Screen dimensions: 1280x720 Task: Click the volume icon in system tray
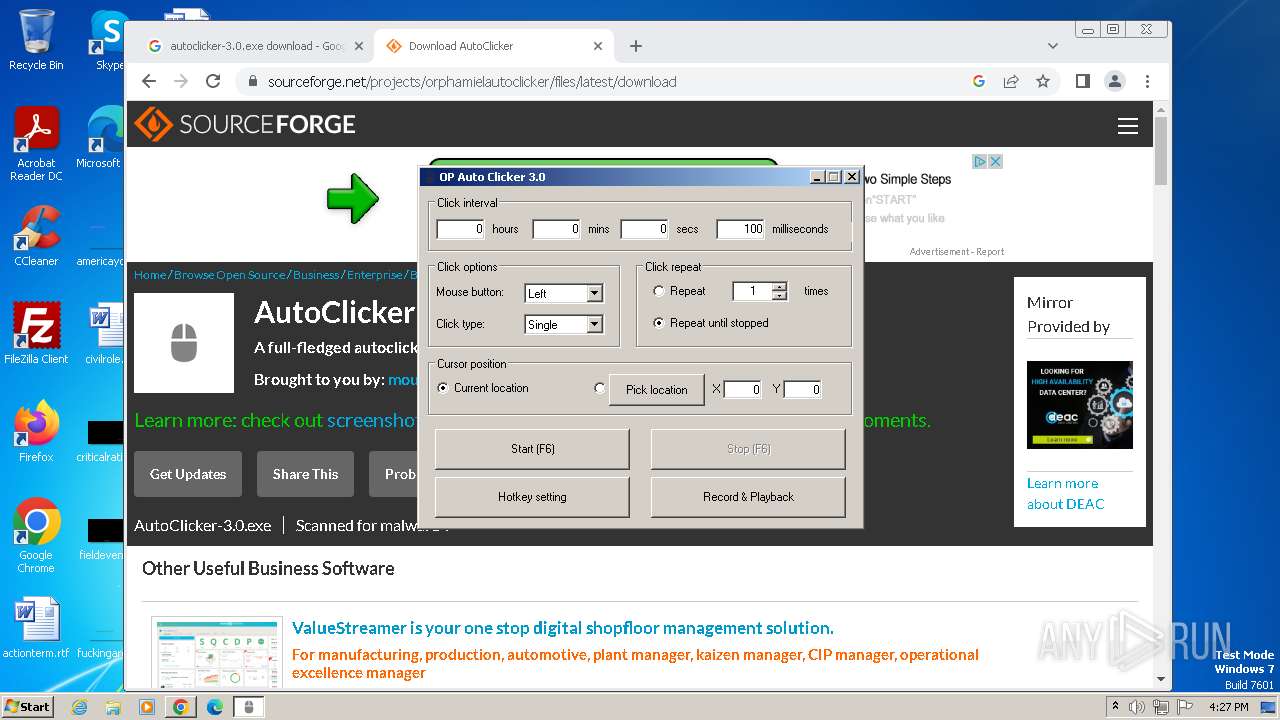click(1137, 707)
